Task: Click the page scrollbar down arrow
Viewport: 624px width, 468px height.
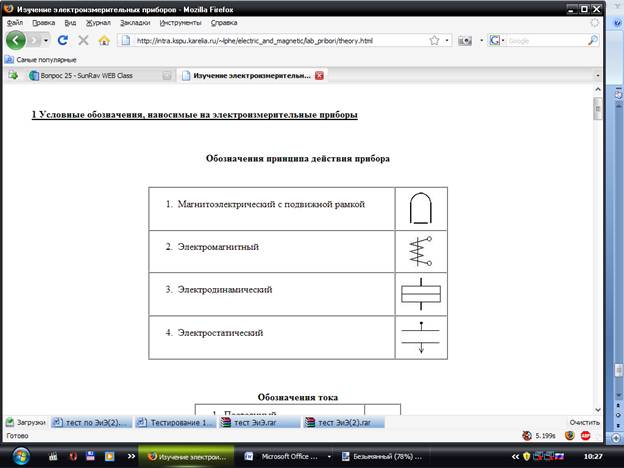Action: tap(598, 410)
